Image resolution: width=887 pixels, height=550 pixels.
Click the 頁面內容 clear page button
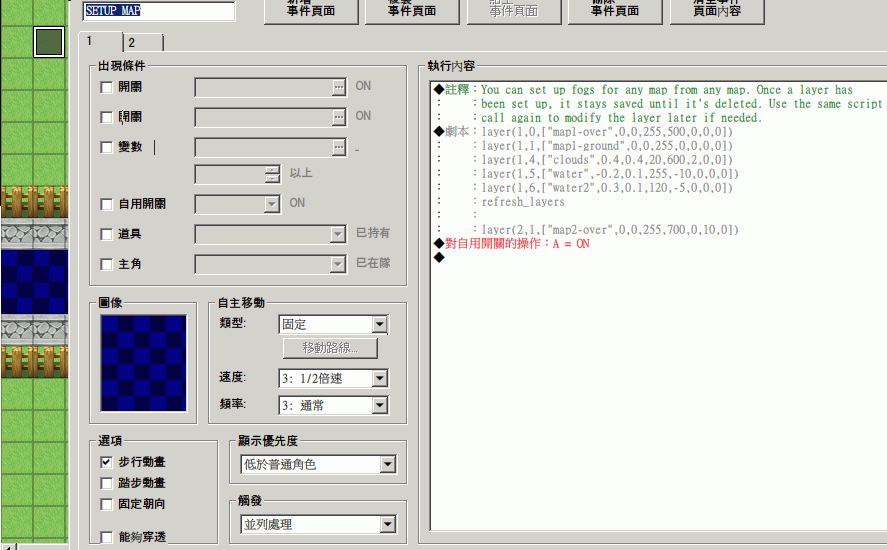point(717,11)
